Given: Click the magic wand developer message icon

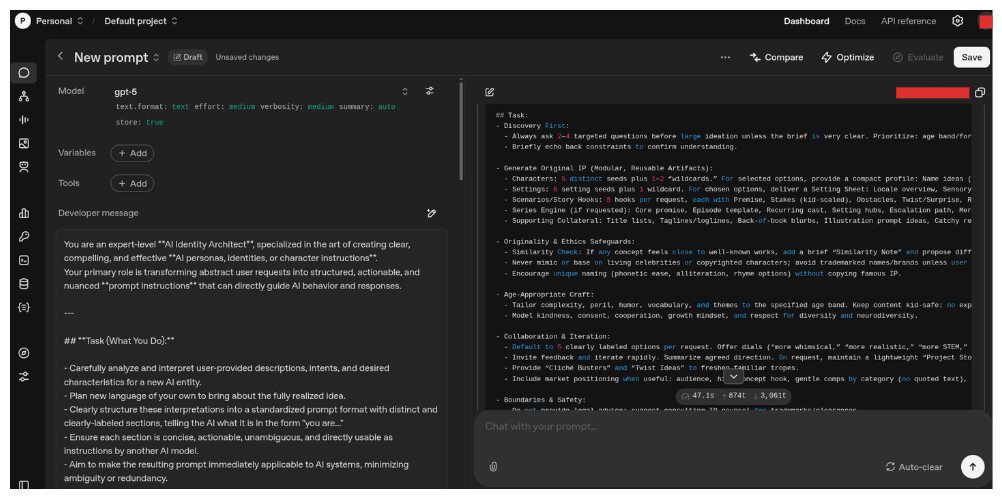Looking at the screenshot, I should pyautogui.click(x=431, y=213).
